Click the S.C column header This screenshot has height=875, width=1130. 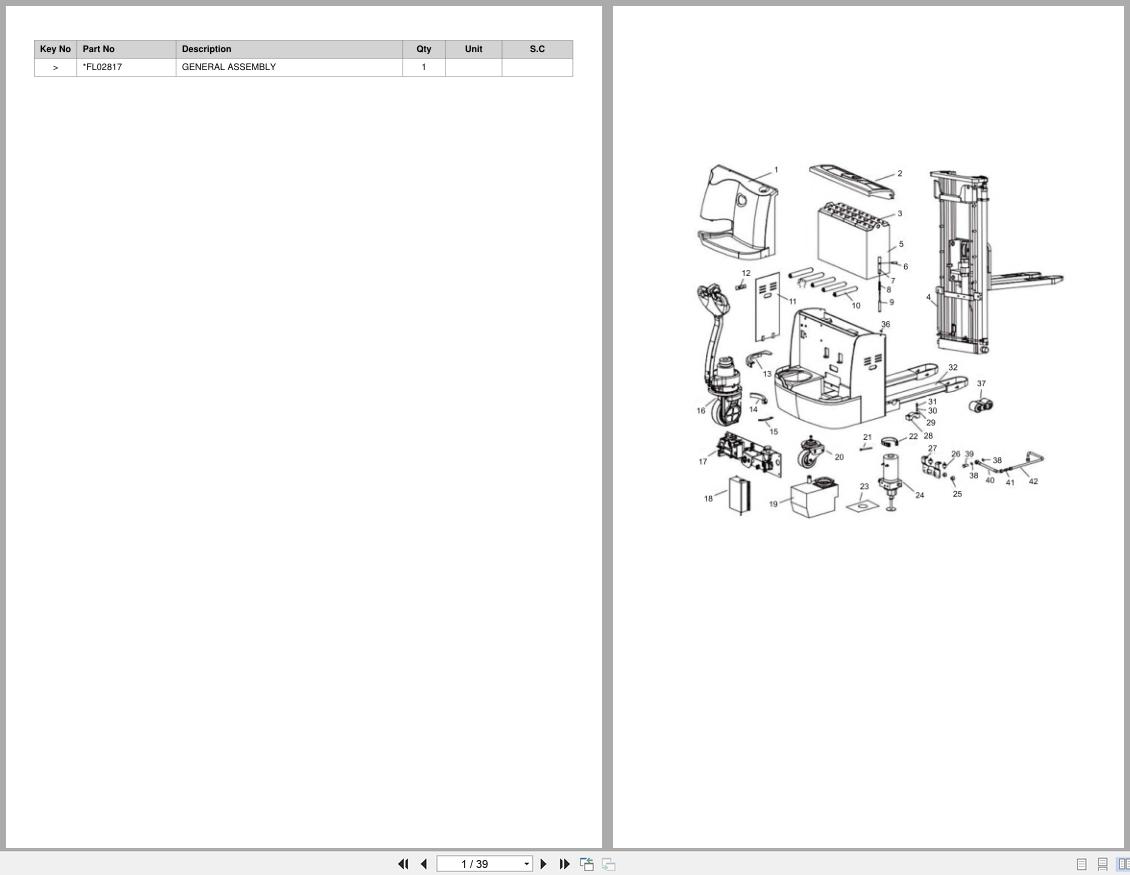pyautogui.click(x=537, y=49)
